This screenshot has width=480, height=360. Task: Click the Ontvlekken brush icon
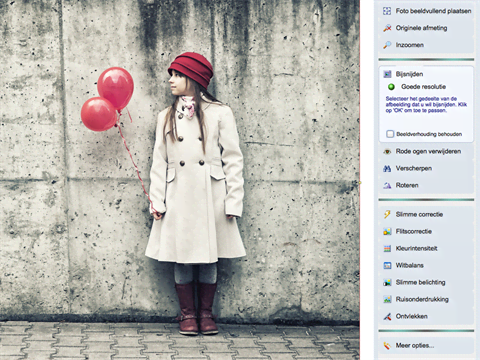[387, 316]
